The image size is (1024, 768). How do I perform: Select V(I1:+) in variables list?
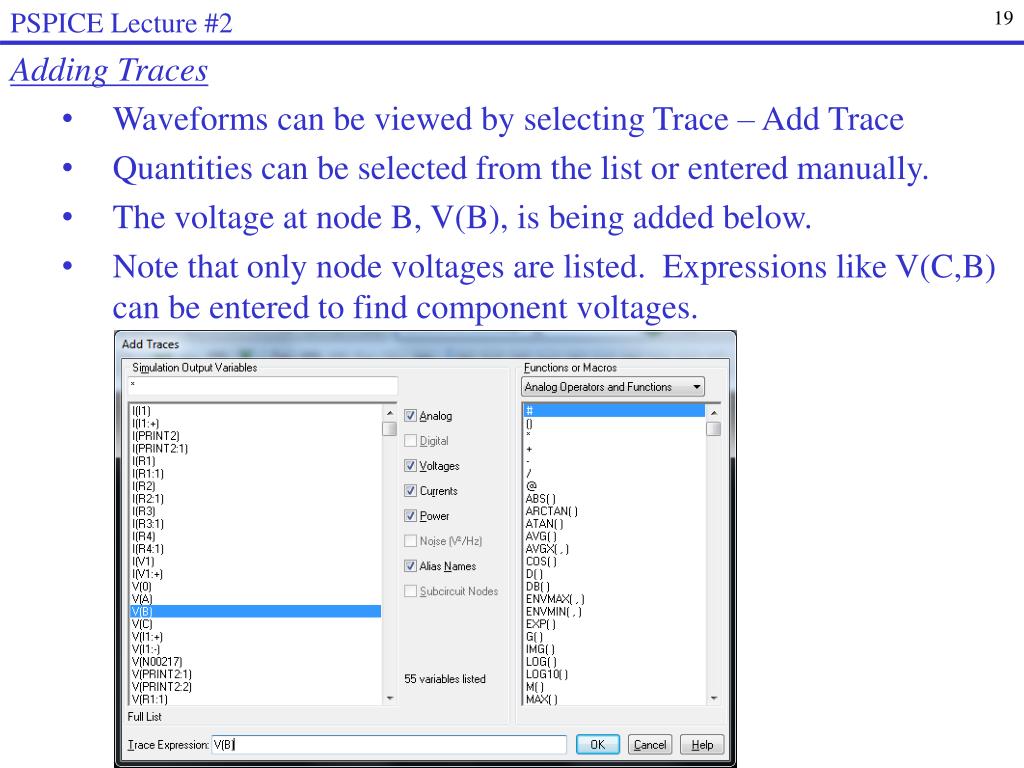pos(147,637)
